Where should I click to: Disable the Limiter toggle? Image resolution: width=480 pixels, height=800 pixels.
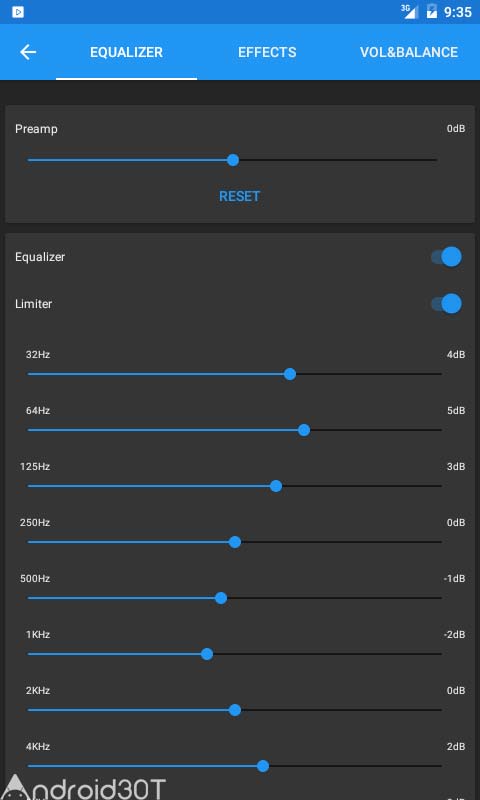click(x=446, y=304)
